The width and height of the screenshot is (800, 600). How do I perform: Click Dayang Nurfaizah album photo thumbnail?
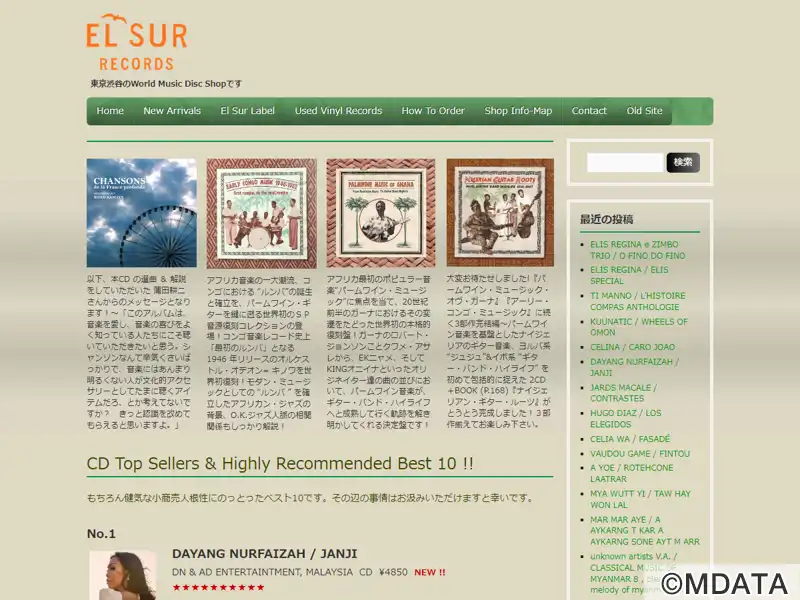pos(123,575)
